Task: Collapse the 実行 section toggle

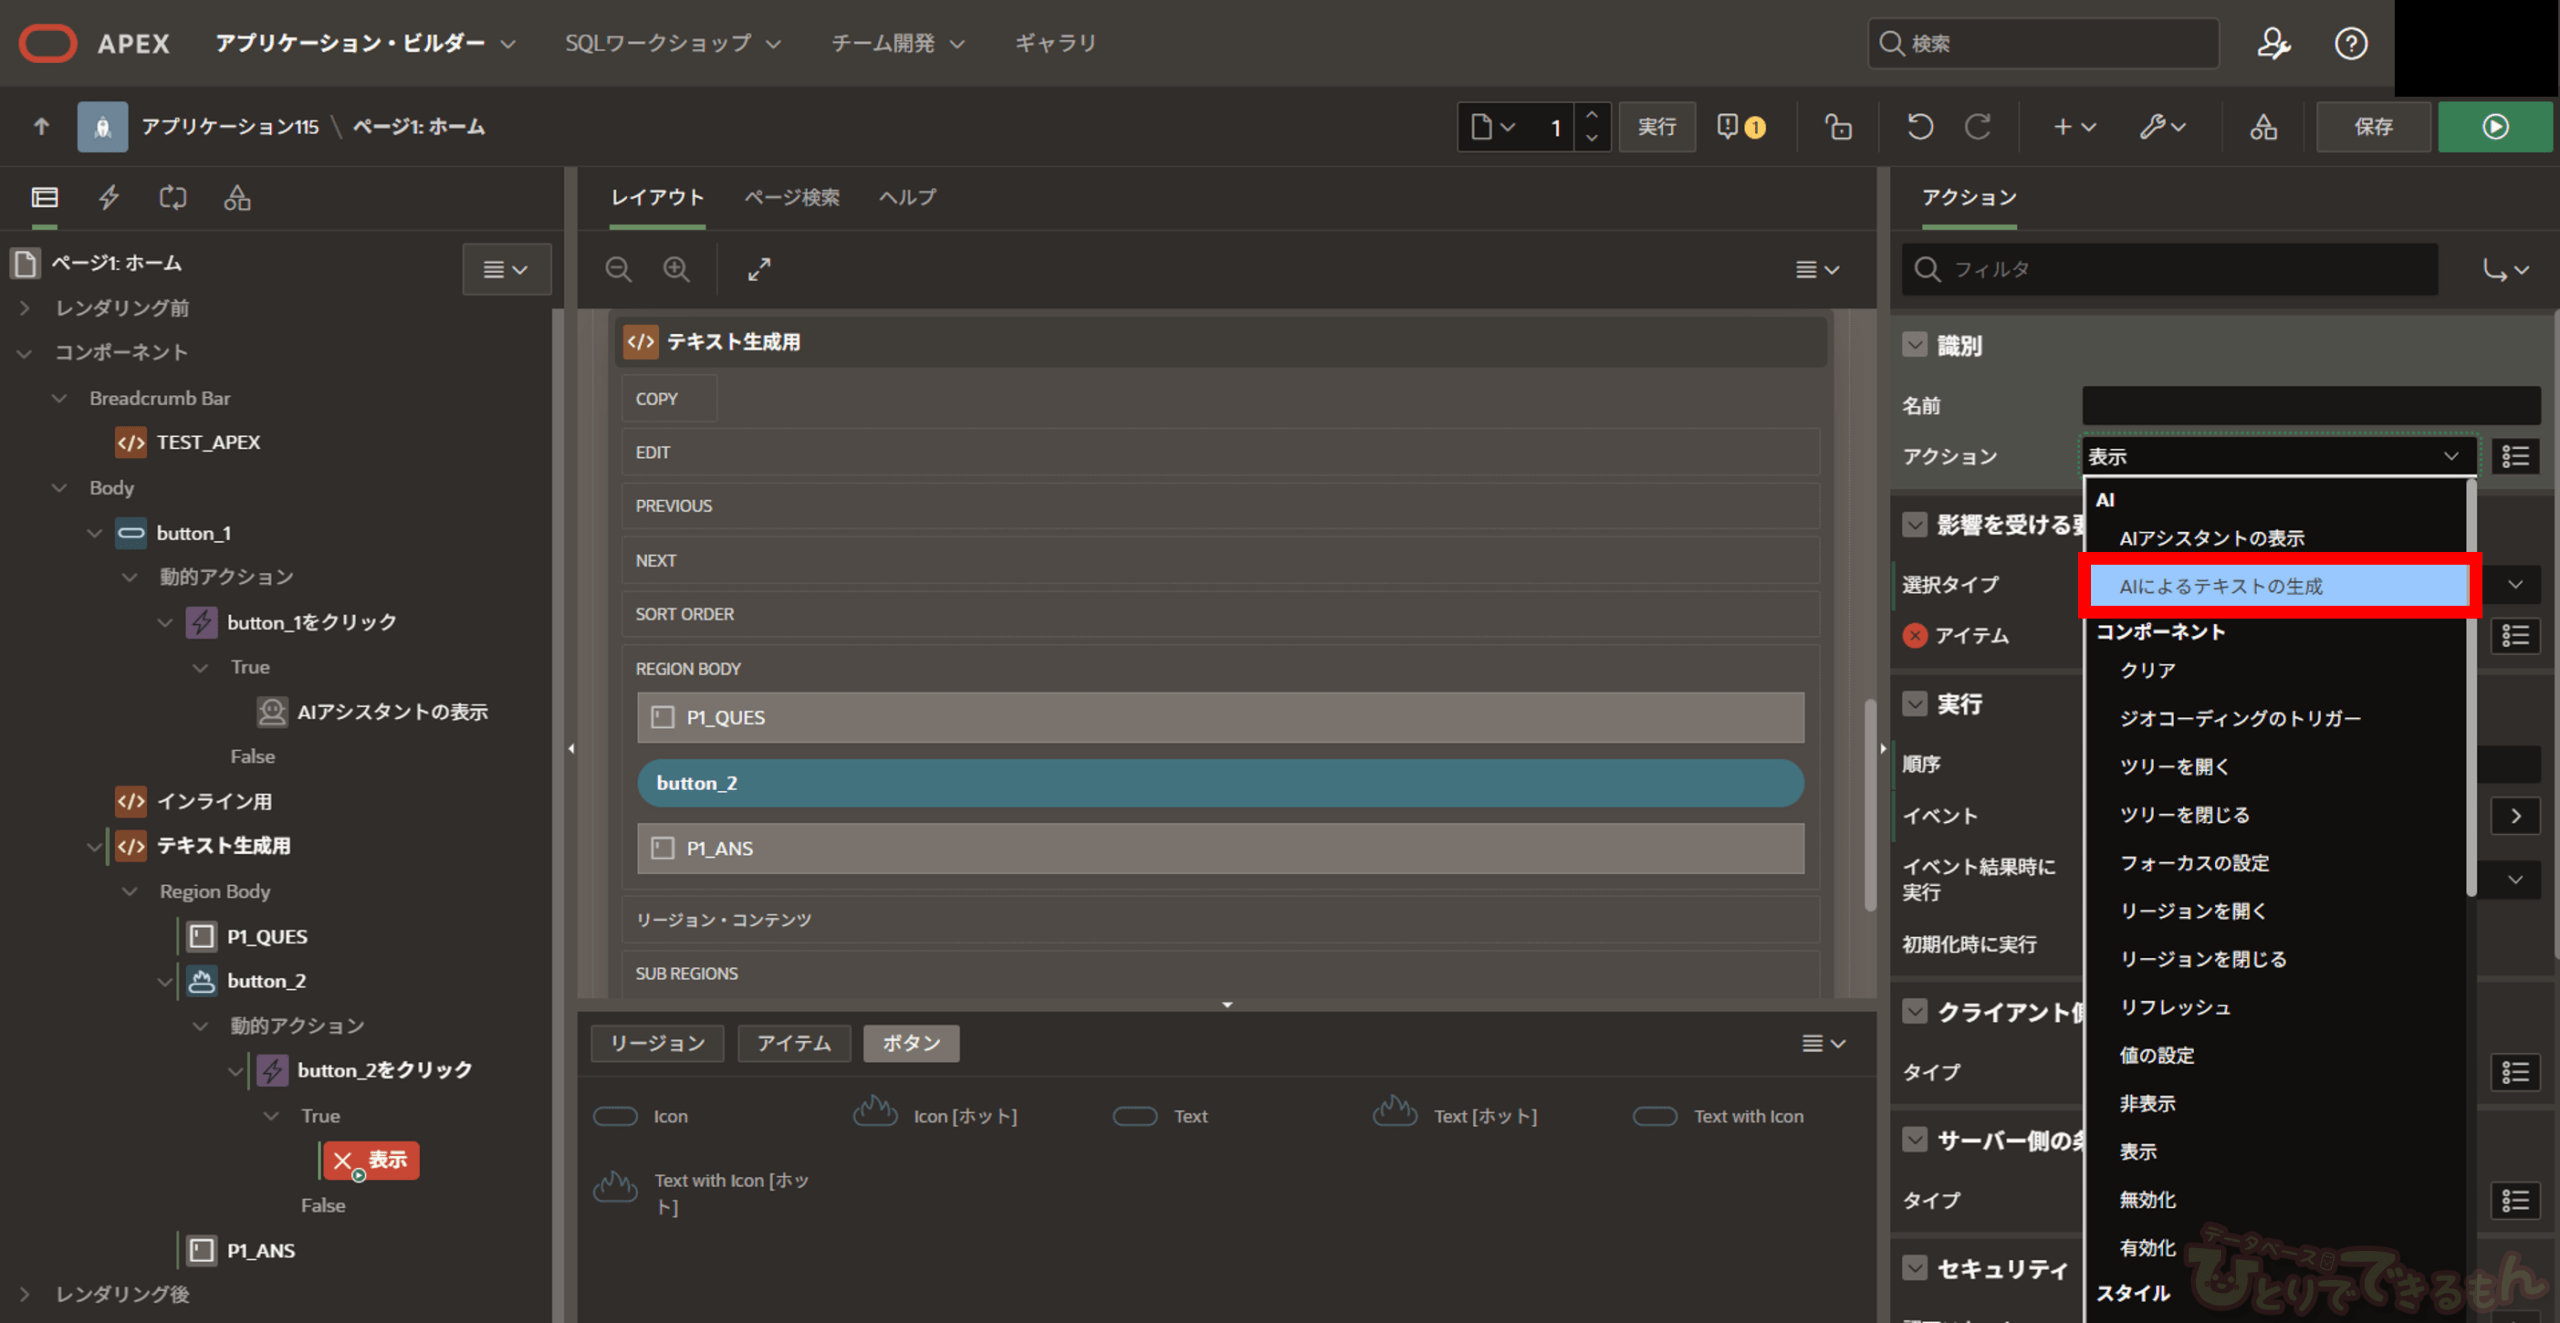Action: pos(1914,703)
